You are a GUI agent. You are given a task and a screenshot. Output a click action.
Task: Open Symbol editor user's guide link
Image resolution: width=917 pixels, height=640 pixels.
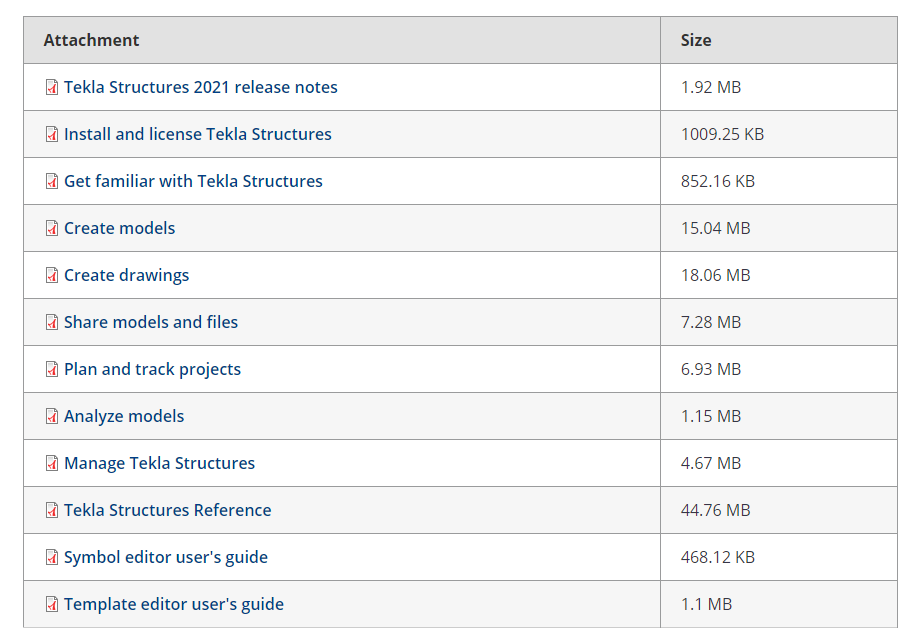pos(166,558)
